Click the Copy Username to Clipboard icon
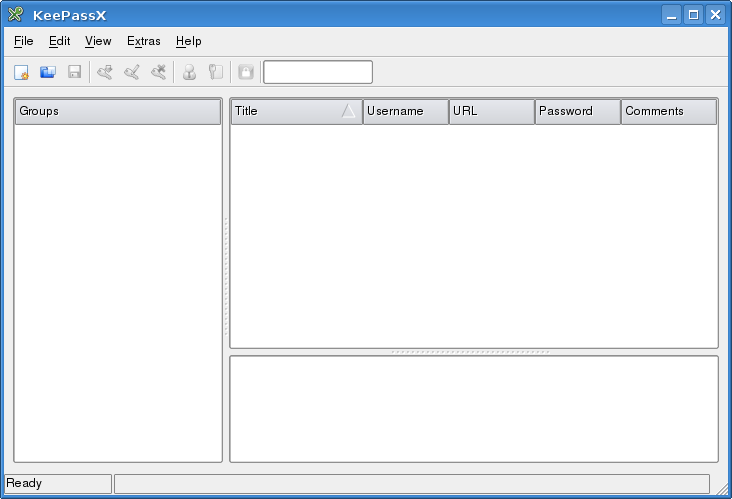This screenshot has height=499, width=732. coord(189,72)
